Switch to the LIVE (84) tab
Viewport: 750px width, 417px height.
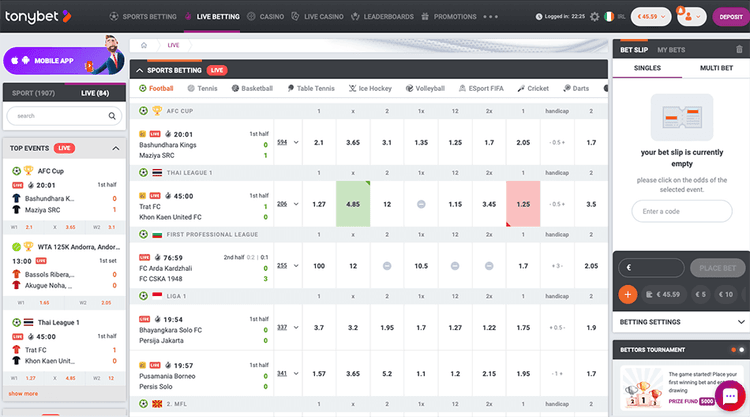point(95,93)
